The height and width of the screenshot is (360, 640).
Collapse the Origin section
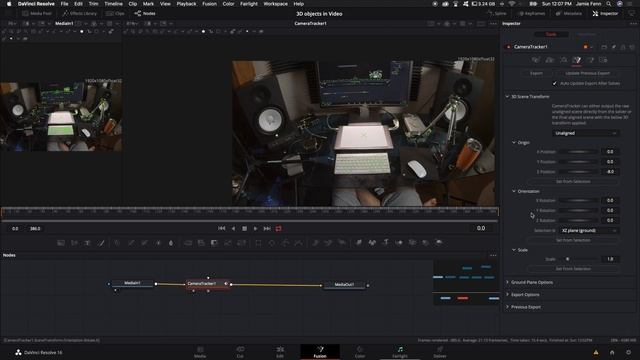(x=514, y=142)
